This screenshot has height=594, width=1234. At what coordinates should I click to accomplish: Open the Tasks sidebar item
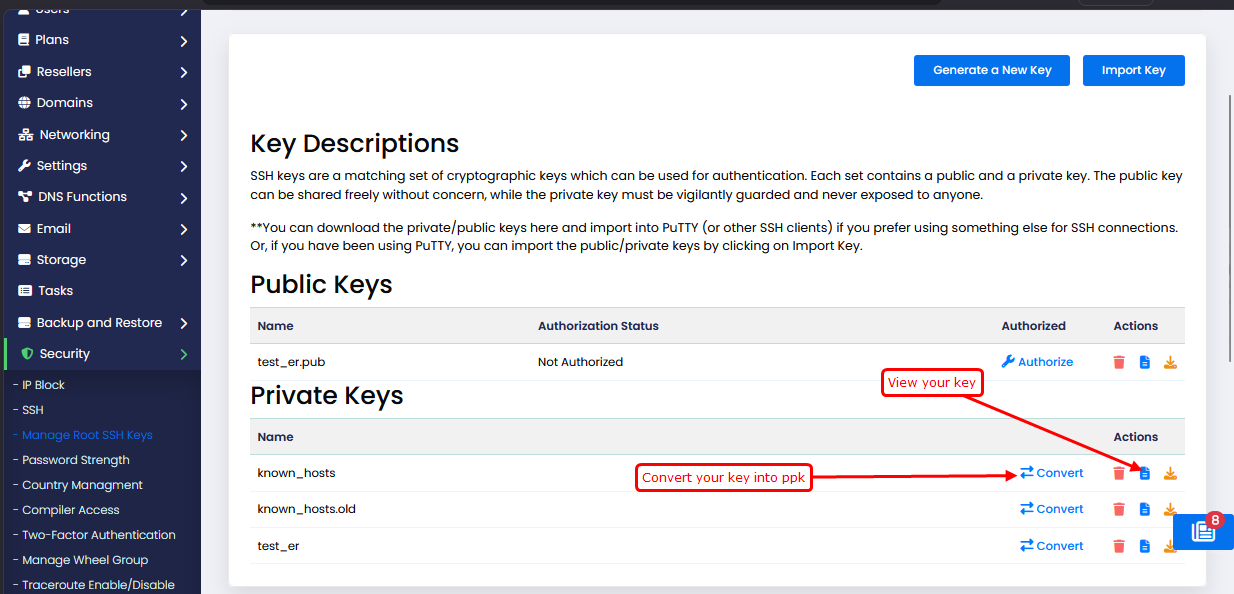[56, 291]
